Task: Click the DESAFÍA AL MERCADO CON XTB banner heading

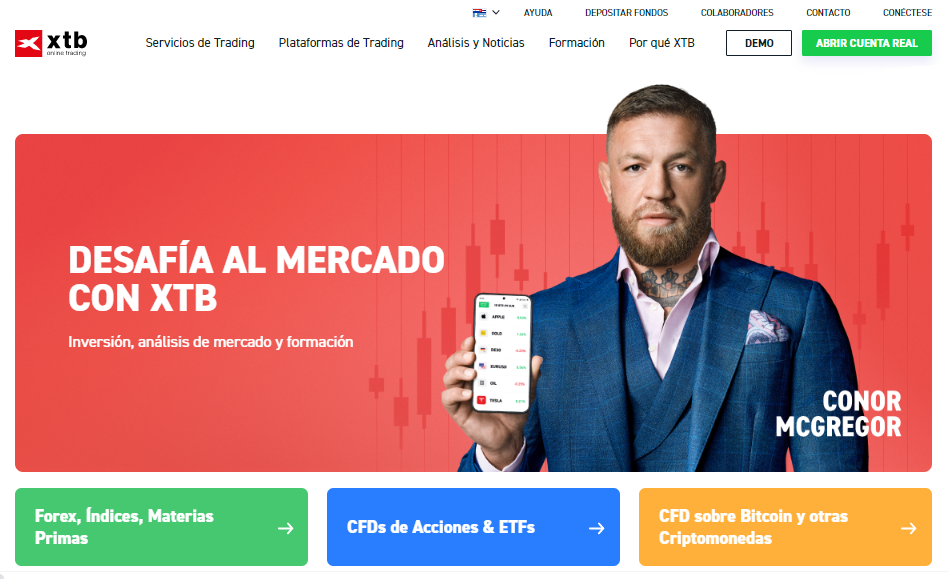Action: coord(256,278)
